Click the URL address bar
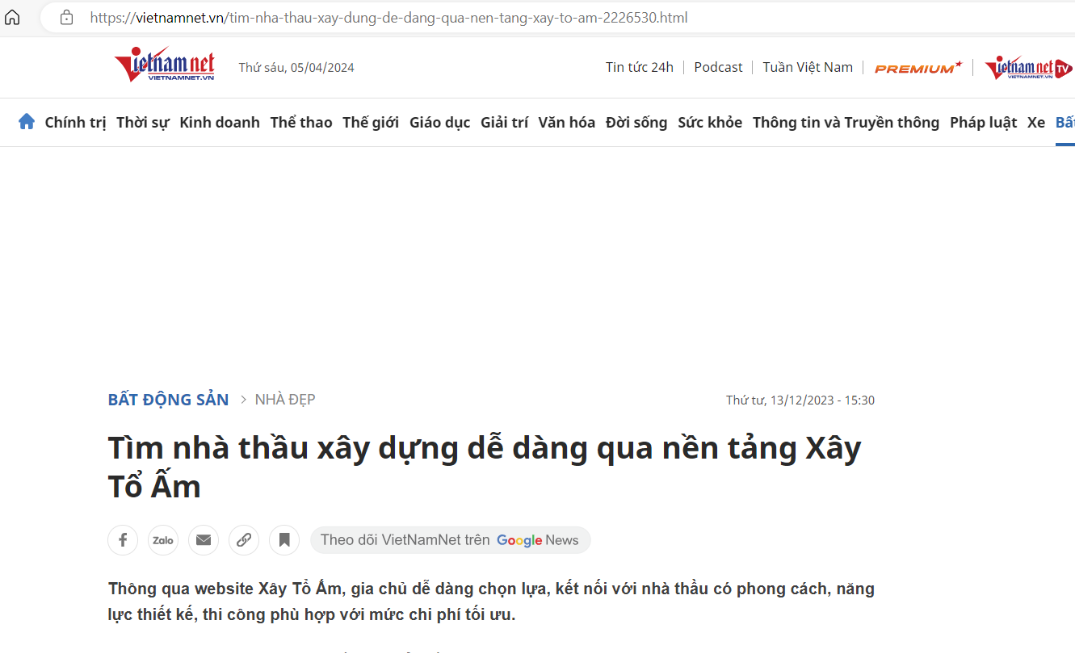 555,17
